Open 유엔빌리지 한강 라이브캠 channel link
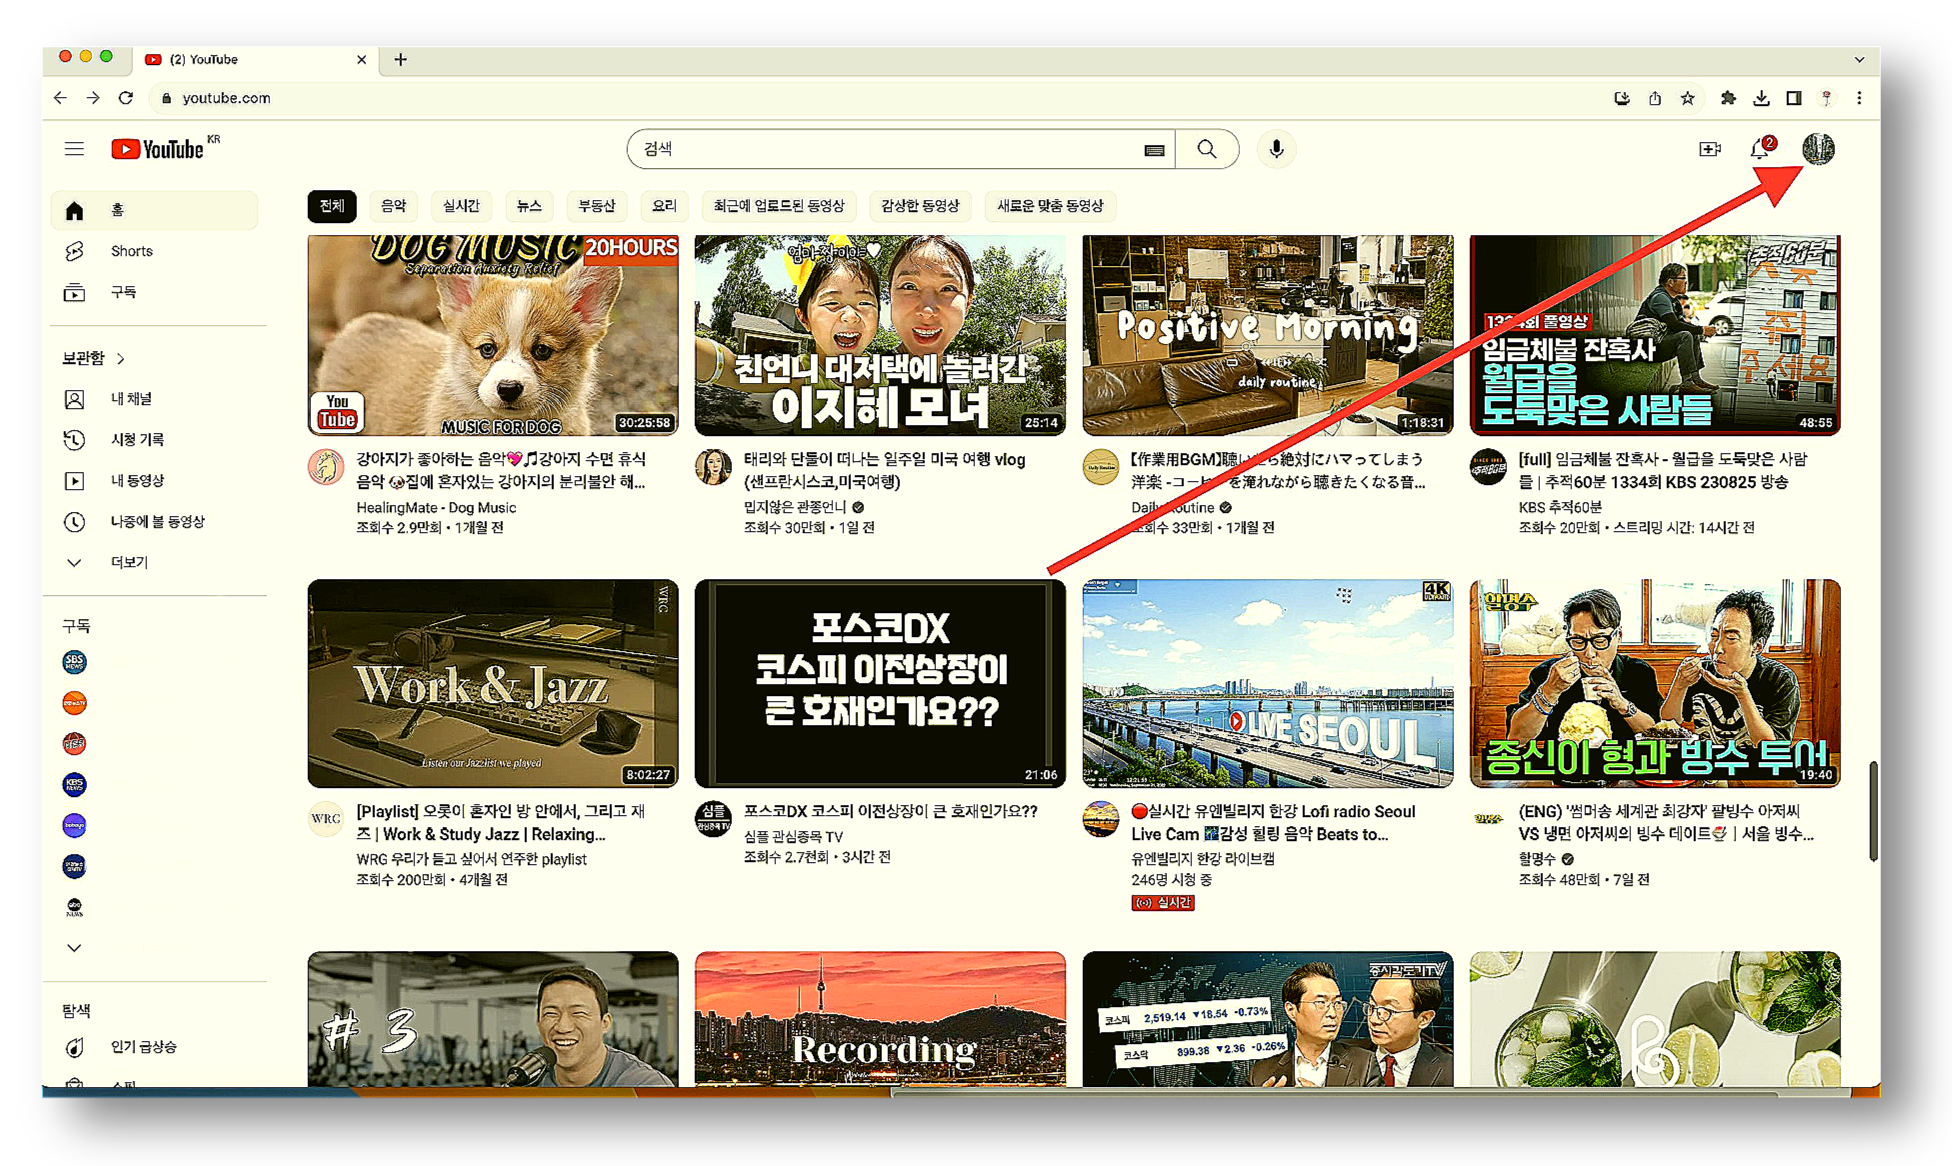 (1203, 858)
